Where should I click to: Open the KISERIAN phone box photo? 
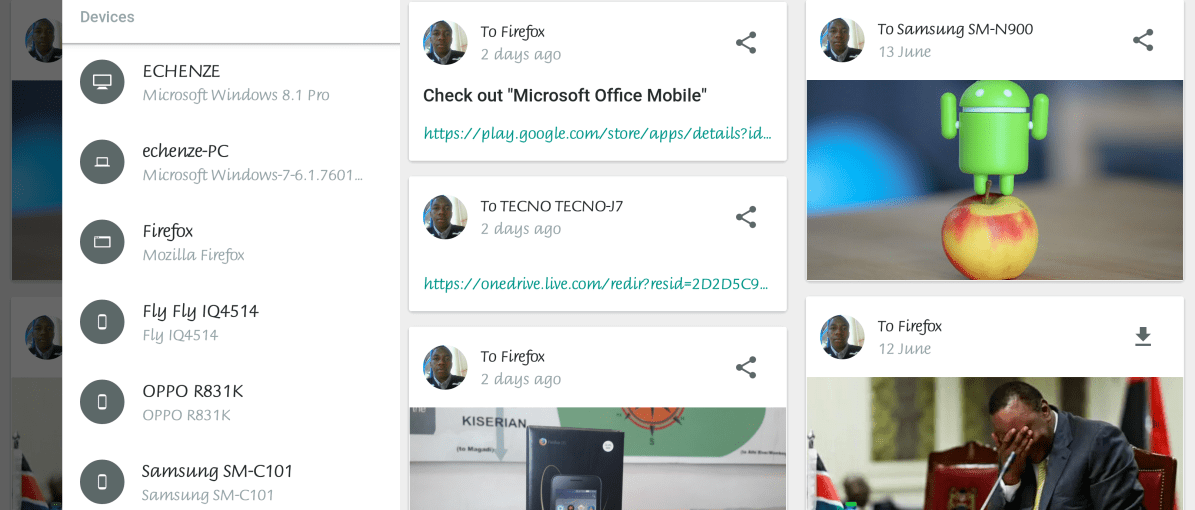coord(598,458)
